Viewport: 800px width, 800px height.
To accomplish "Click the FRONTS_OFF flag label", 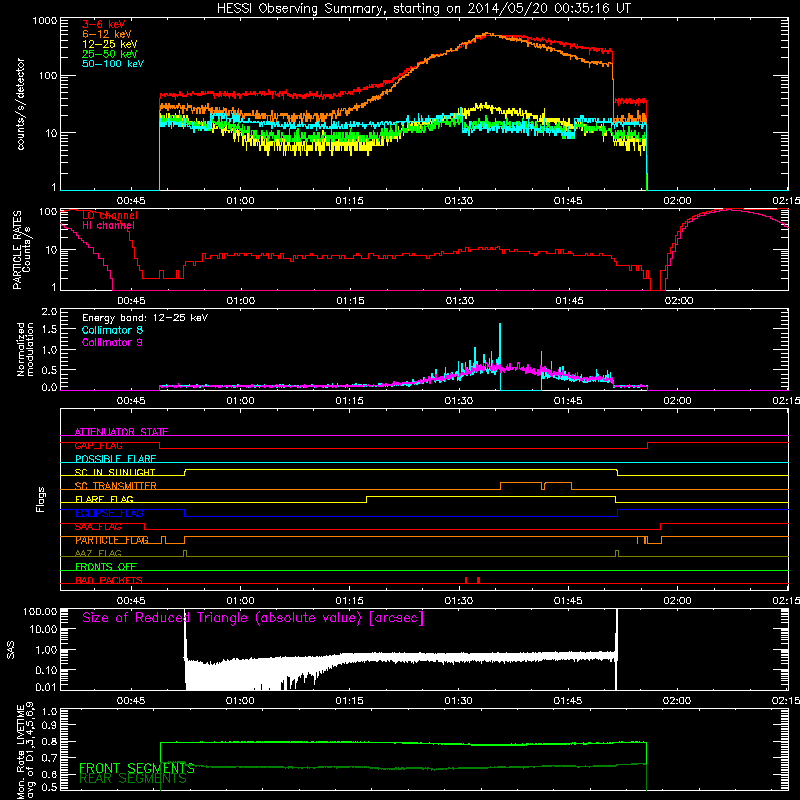I will (x=106, y=567).
